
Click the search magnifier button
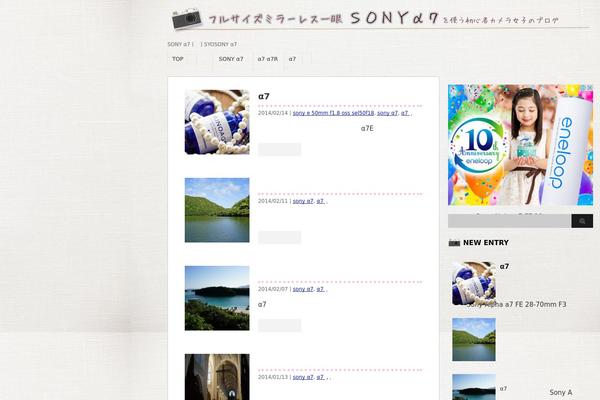click(x=582, y=221)
